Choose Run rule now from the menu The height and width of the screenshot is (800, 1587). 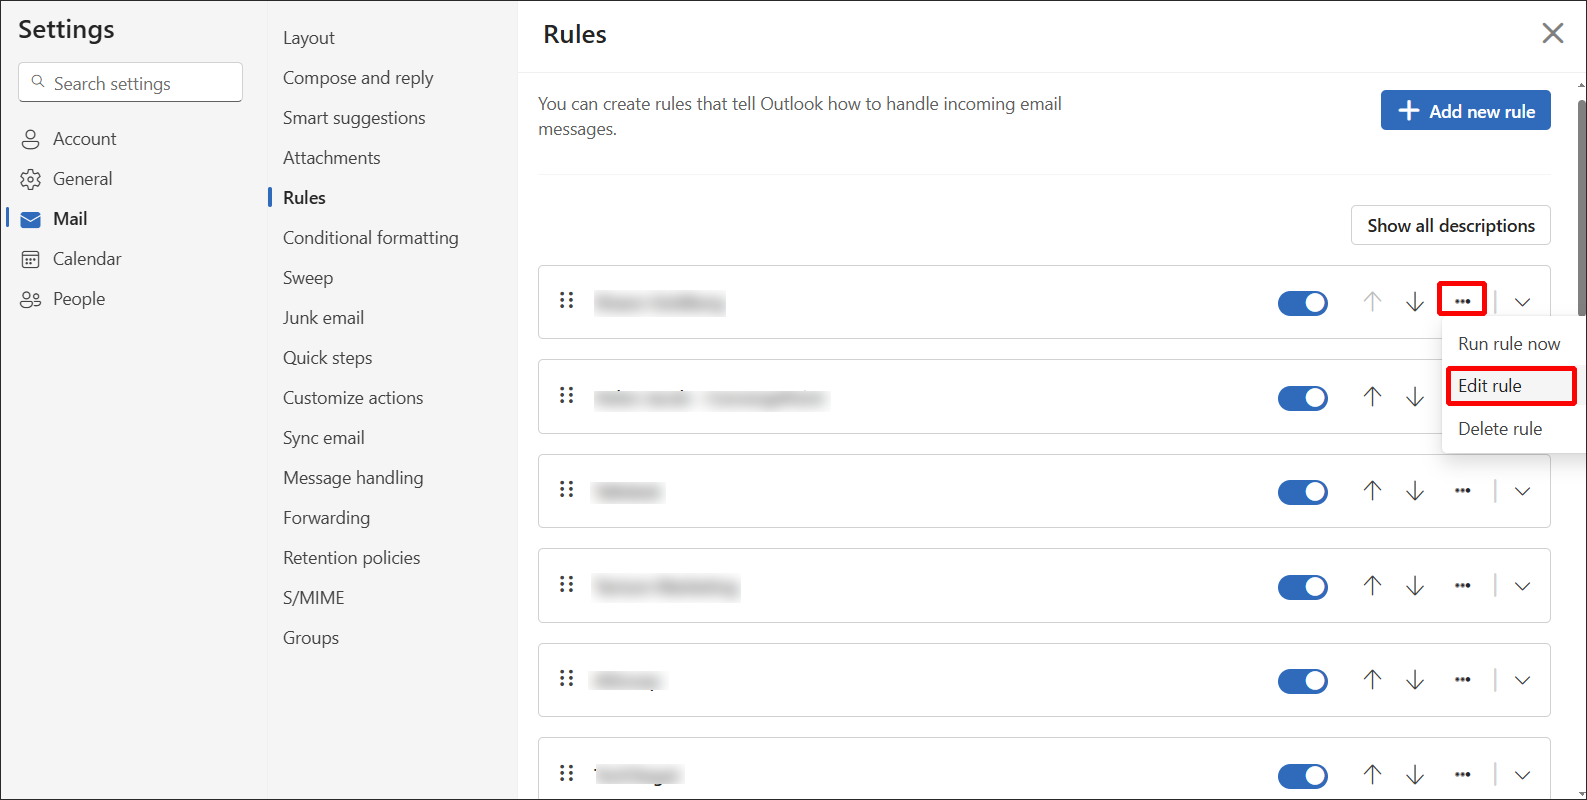(1508, 343)
